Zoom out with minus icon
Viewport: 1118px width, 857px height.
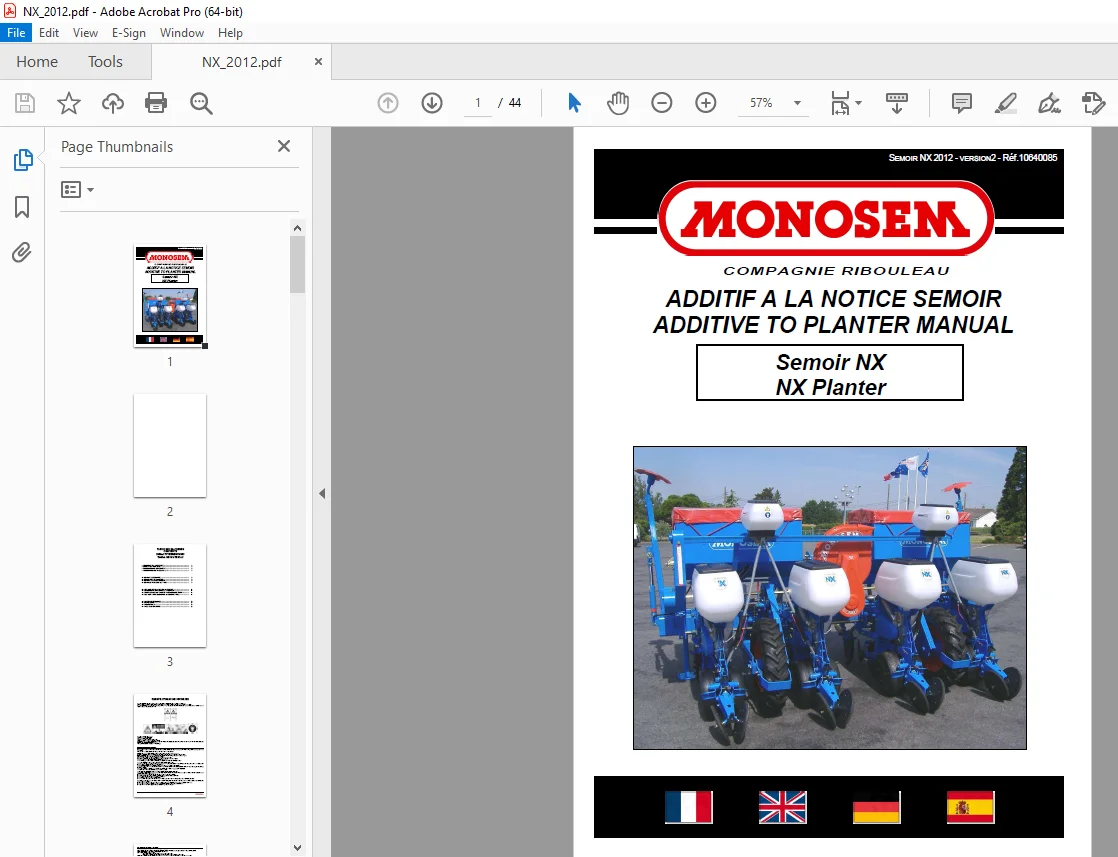click(x=662, y=103)
